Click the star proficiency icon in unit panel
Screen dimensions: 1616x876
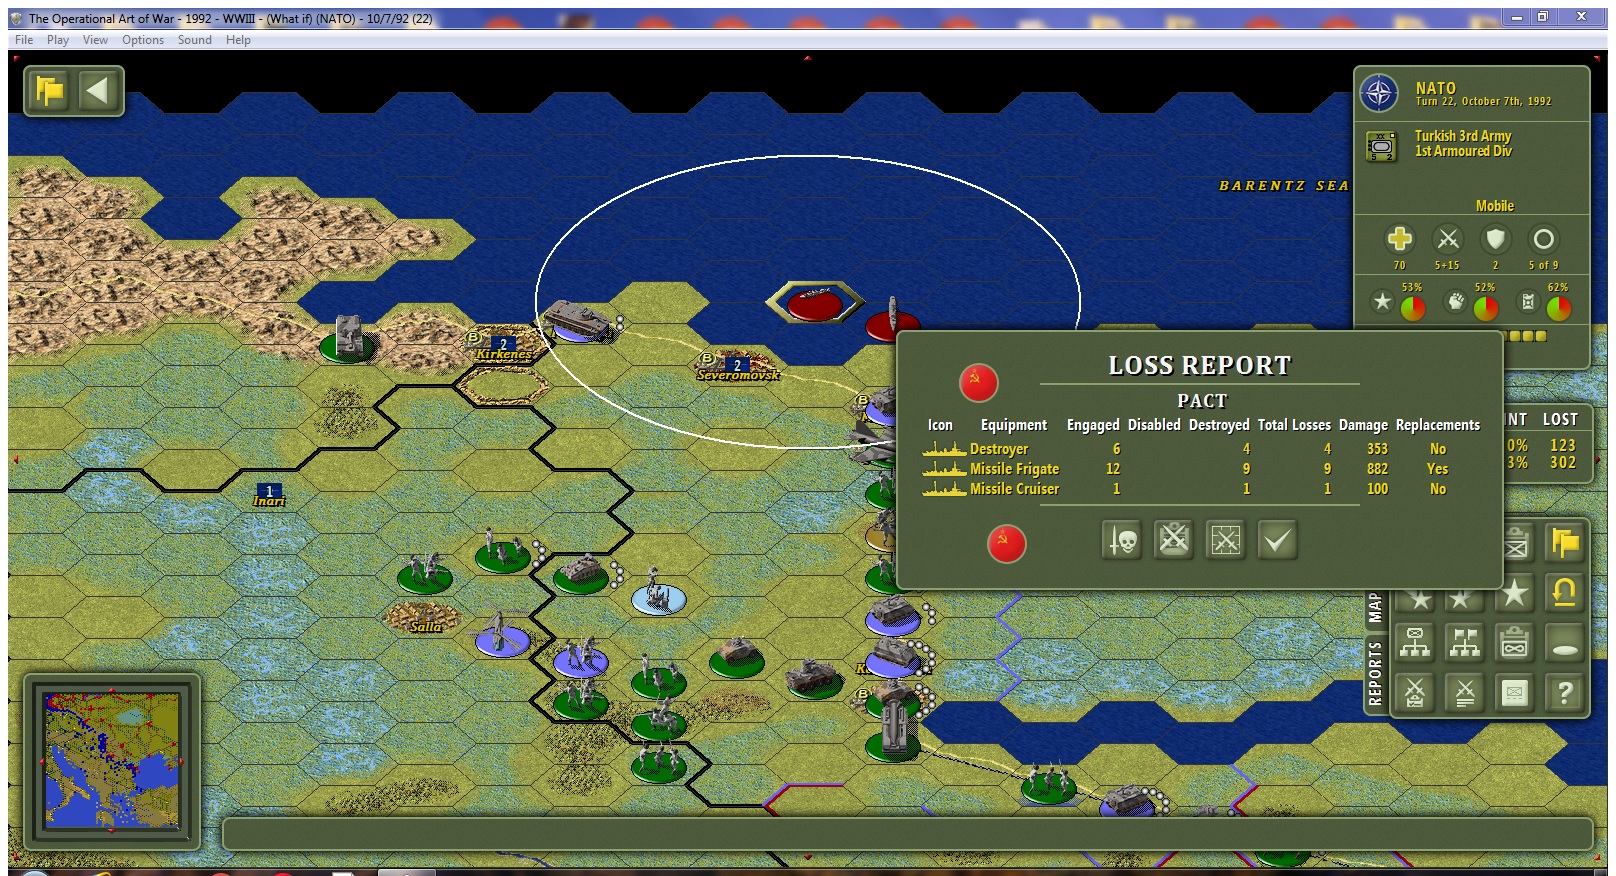tap(1382, 302)
